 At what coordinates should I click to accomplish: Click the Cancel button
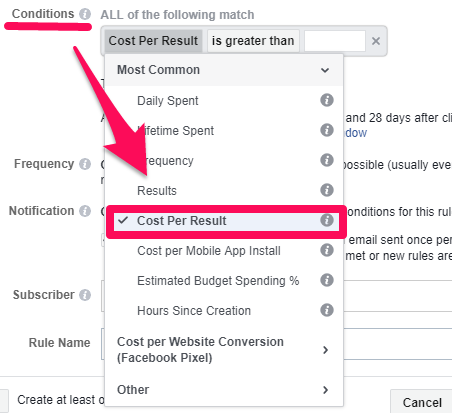[422, 402]
